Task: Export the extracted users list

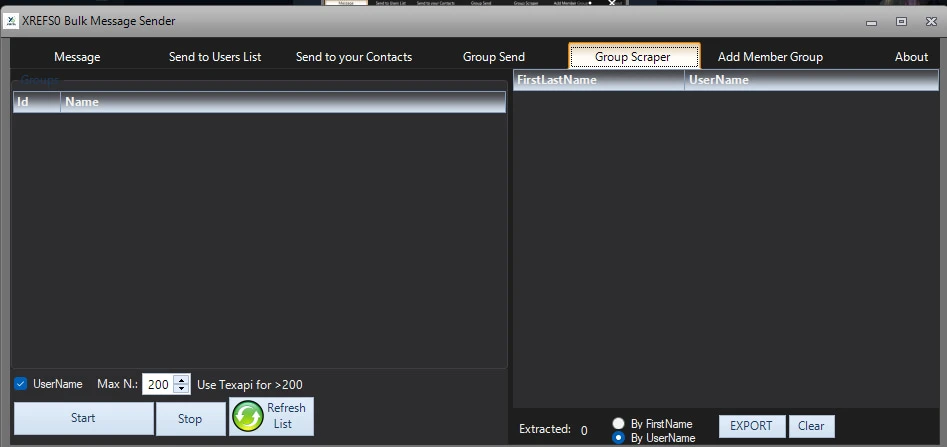Action: coord(751,426)
